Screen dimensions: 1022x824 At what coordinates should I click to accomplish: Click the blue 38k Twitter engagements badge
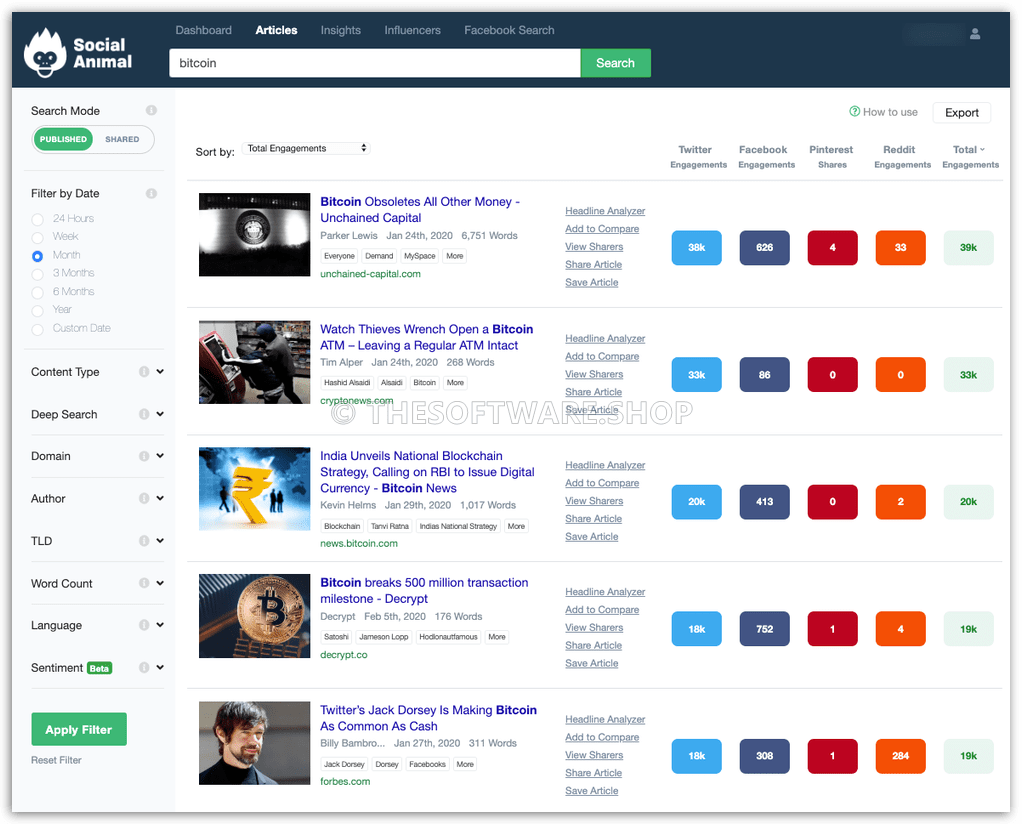696,248
